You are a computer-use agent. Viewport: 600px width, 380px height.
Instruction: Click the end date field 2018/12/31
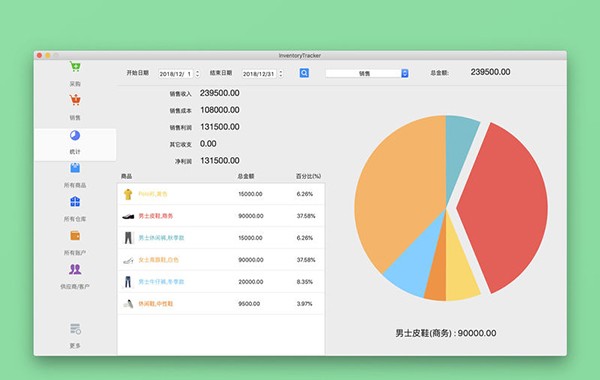tap(259, 73)
